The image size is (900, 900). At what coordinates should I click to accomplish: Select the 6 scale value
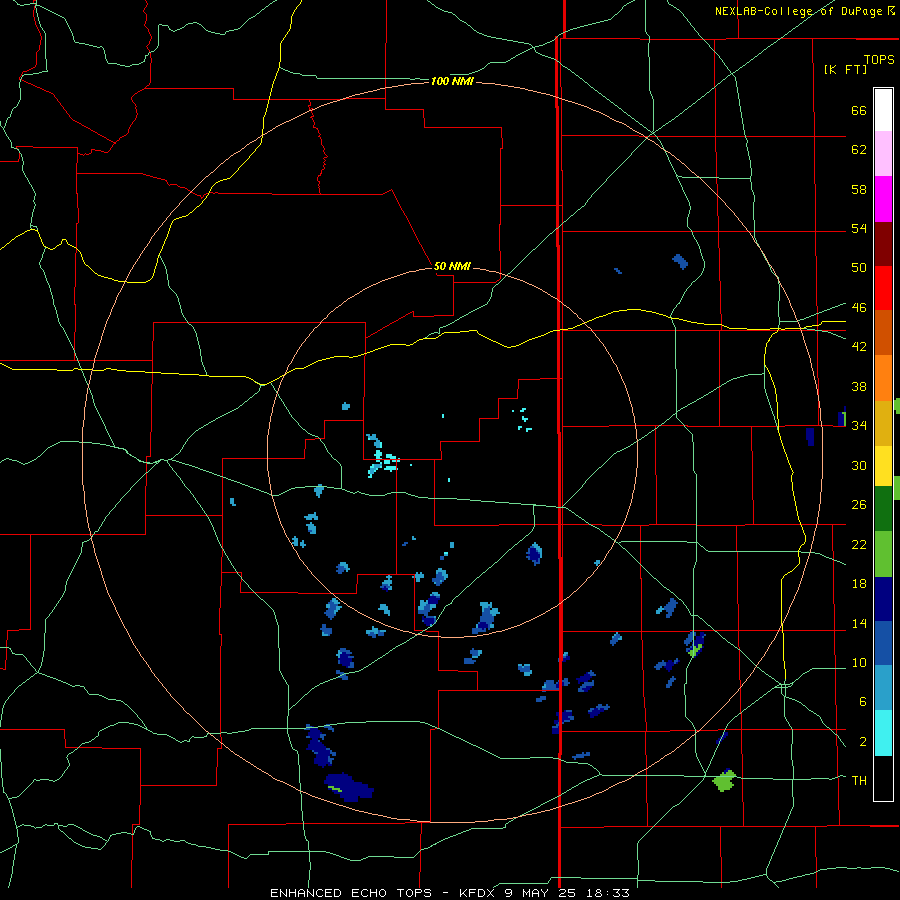(x=862, y=701)
